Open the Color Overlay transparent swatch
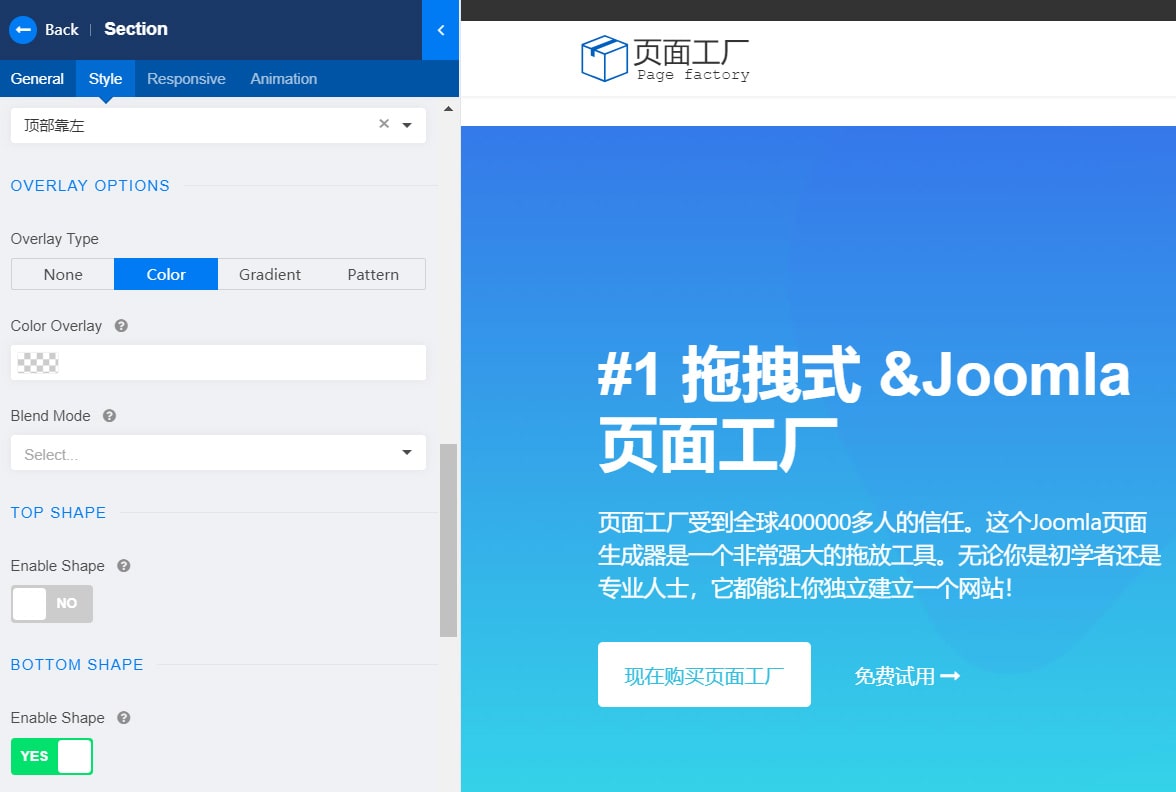The image size is (1176, 792). (x=38, y=363)
